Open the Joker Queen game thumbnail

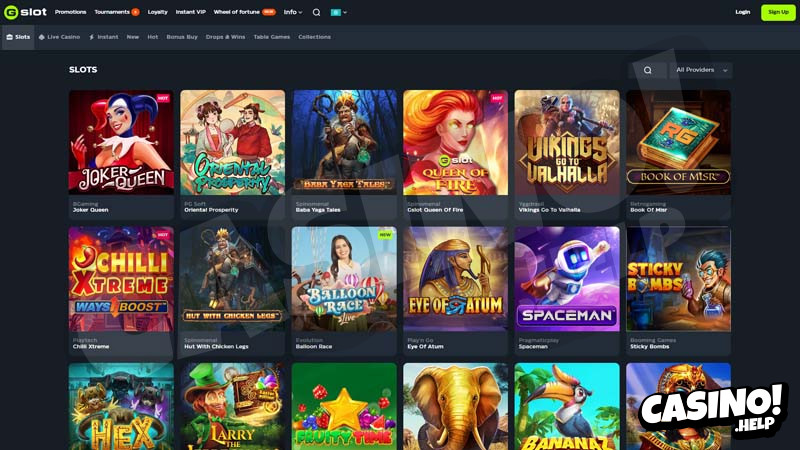coord(121,142)
